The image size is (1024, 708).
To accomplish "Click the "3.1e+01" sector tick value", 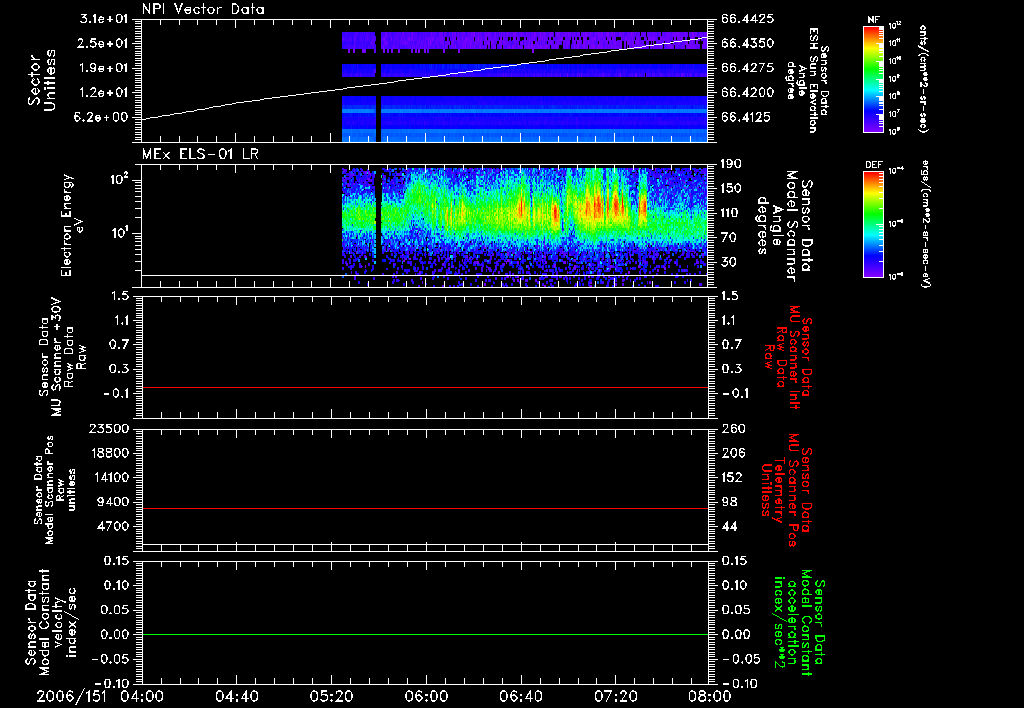I will 104,19.
